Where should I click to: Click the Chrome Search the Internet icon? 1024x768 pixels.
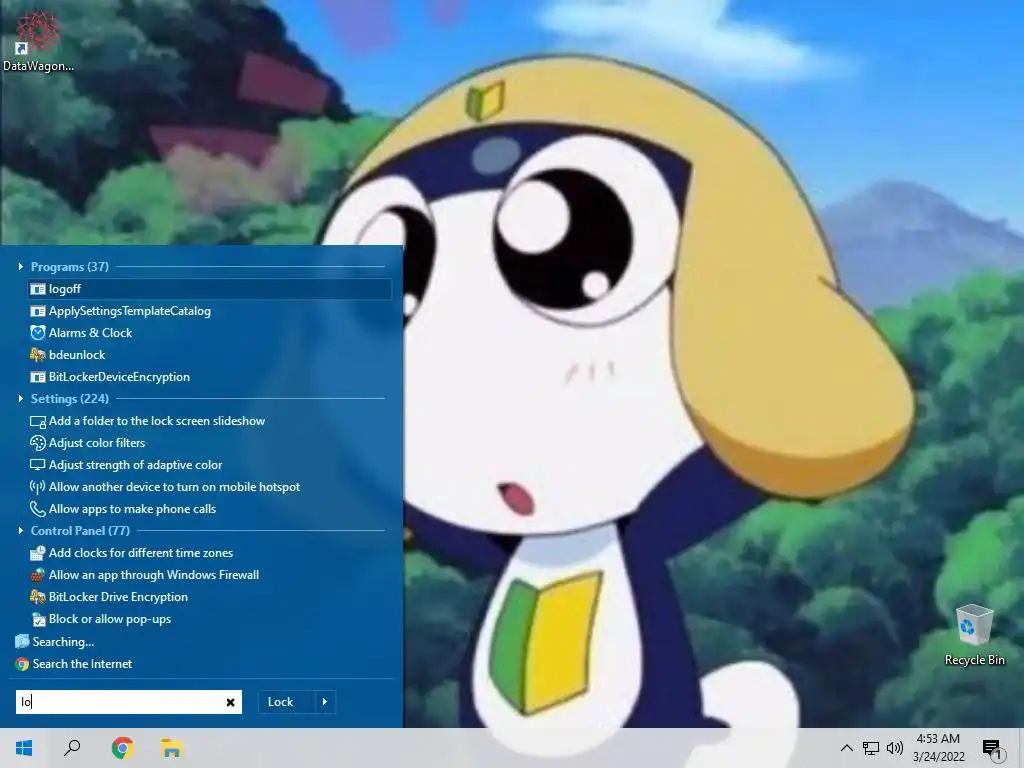(x=22, y=664)
